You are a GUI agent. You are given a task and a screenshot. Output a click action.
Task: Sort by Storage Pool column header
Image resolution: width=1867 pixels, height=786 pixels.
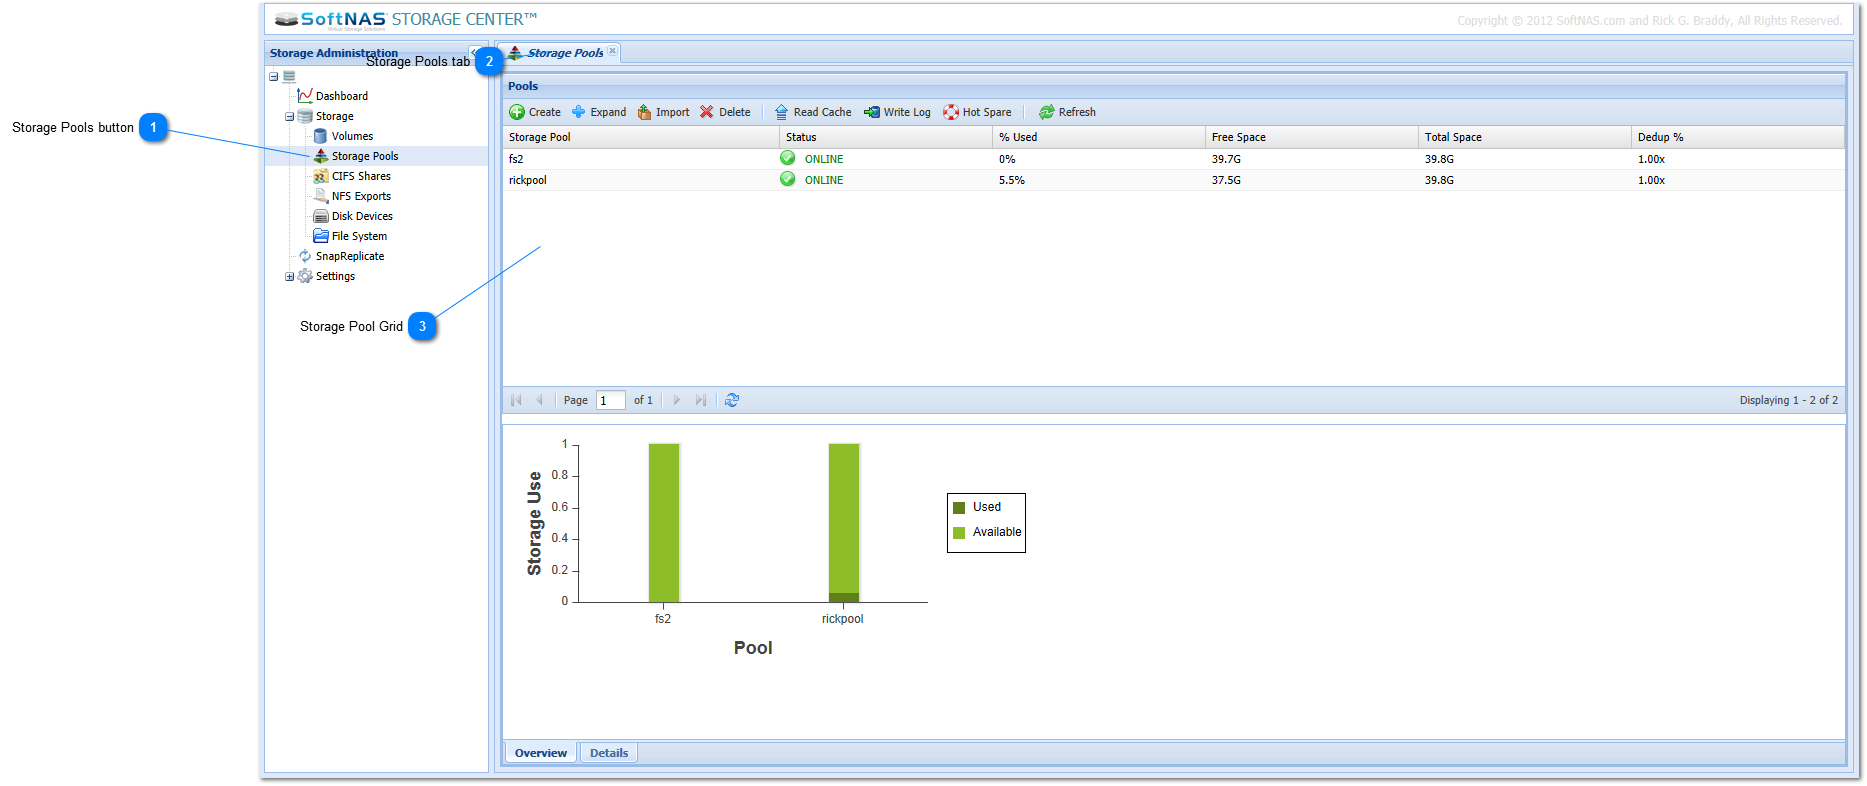[x=641, y=137]
